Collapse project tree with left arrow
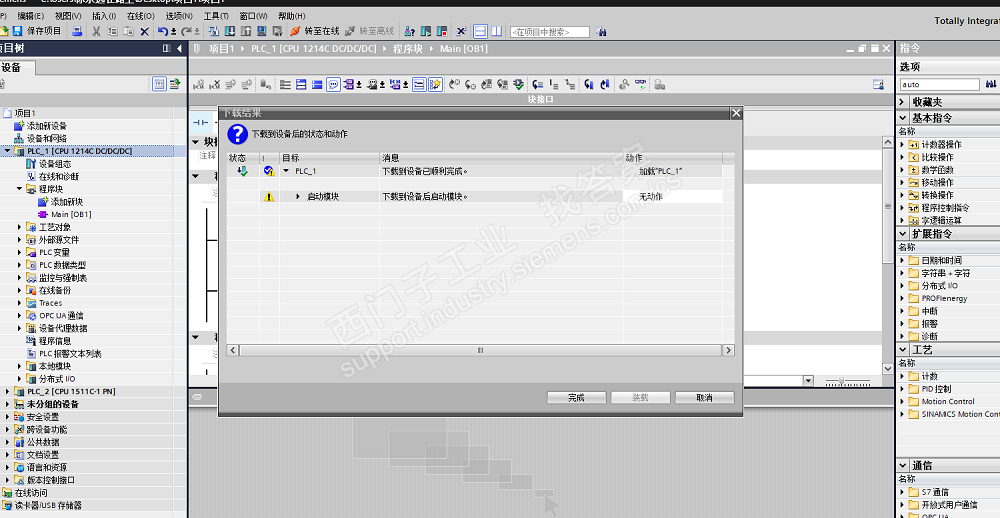The width and height of the screenshot is (1000, 518). pos(179,48)
